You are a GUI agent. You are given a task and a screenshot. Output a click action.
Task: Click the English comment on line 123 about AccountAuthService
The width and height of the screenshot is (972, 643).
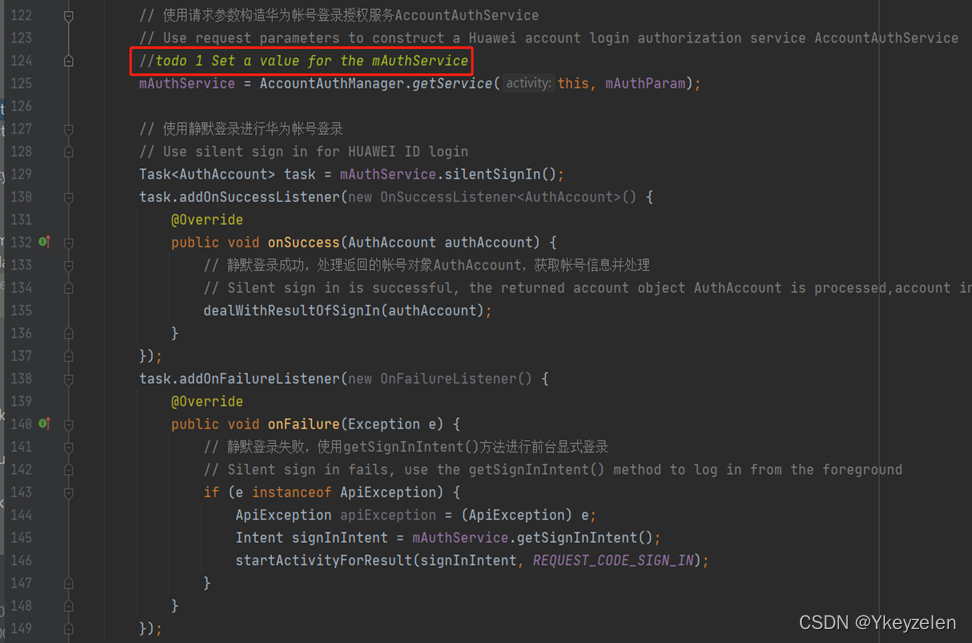click(549, 38)
